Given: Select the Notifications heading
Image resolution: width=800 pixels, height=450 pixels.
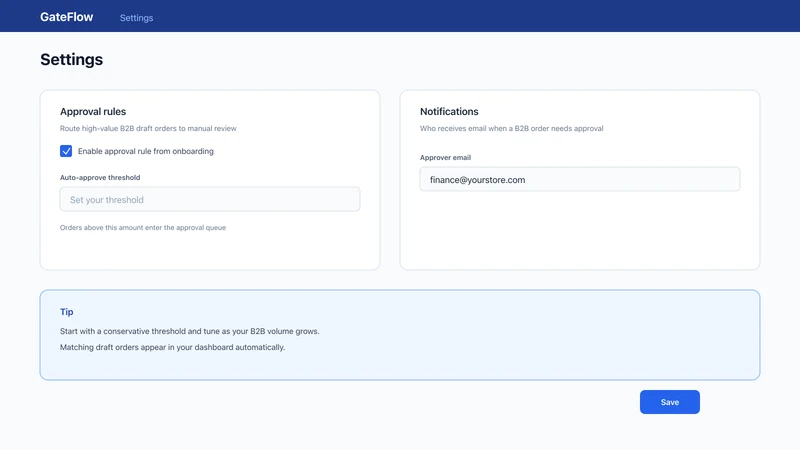Looking at the screenshot, I should click(449, 112).
